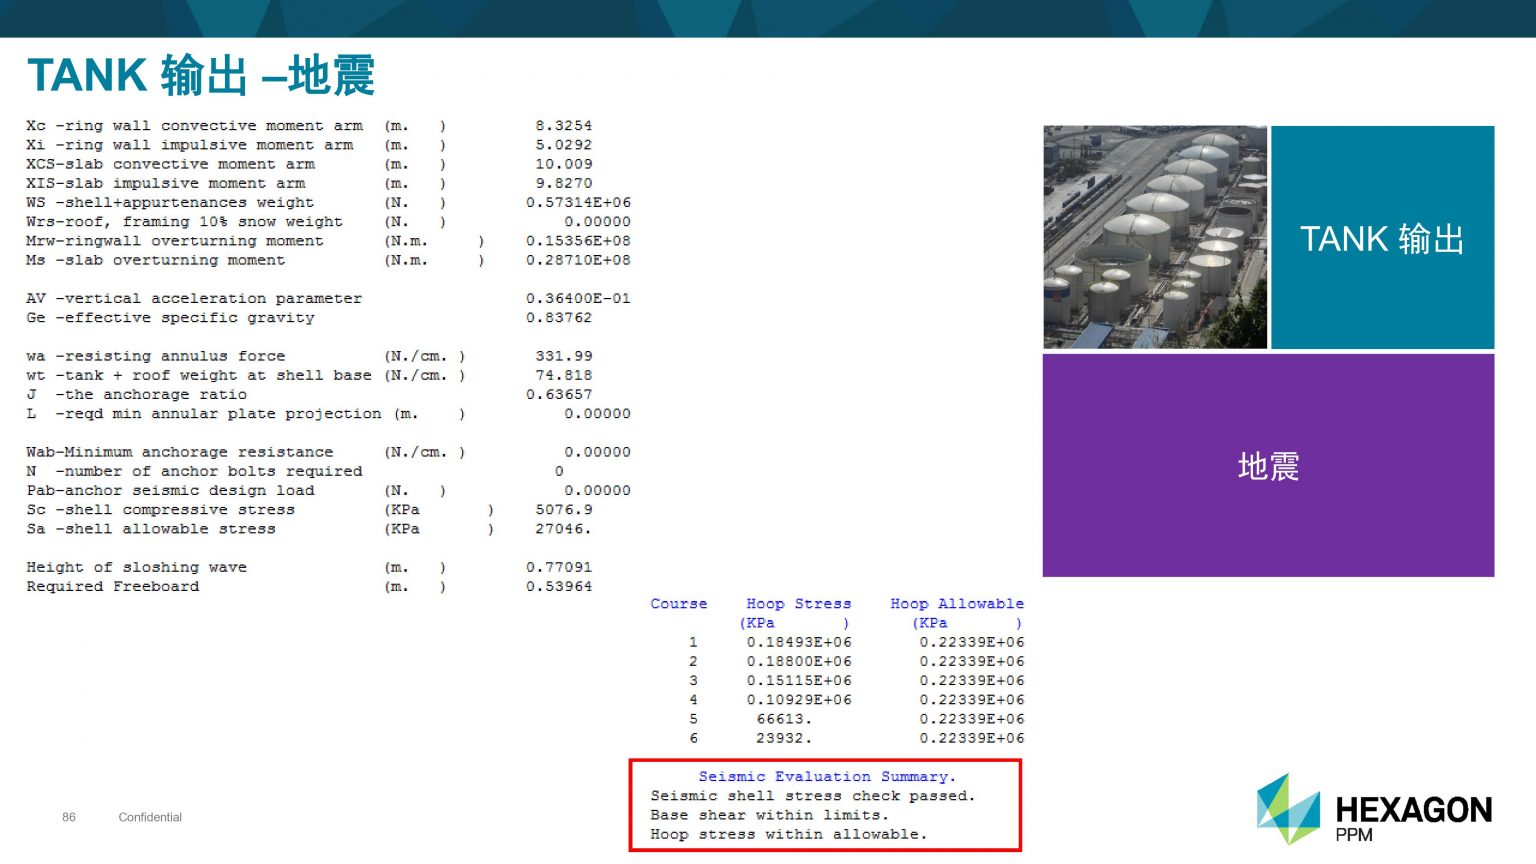The width and height of the screenshot is (1536, 864).
Task: Click the Hexagon PPM logo icon
Action: click(x=1288, y=808)
